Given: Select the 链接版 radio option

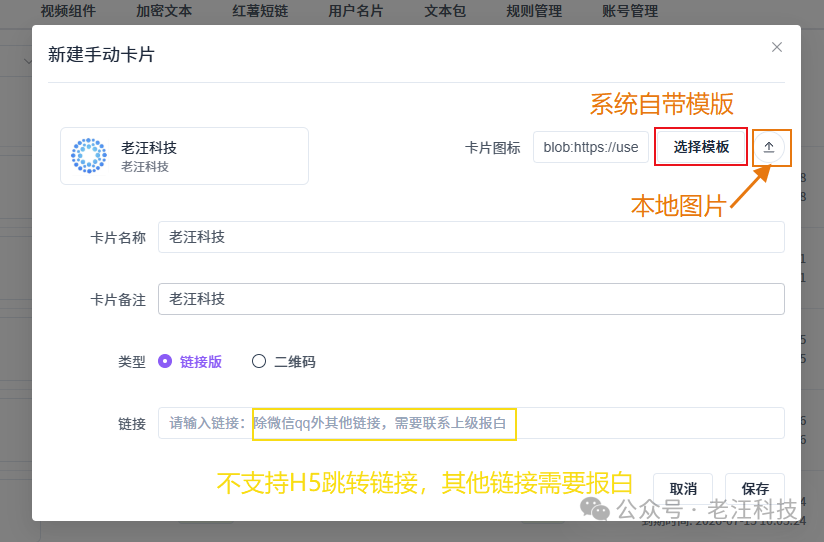Looking at the screenshot, I should [190, 362].
